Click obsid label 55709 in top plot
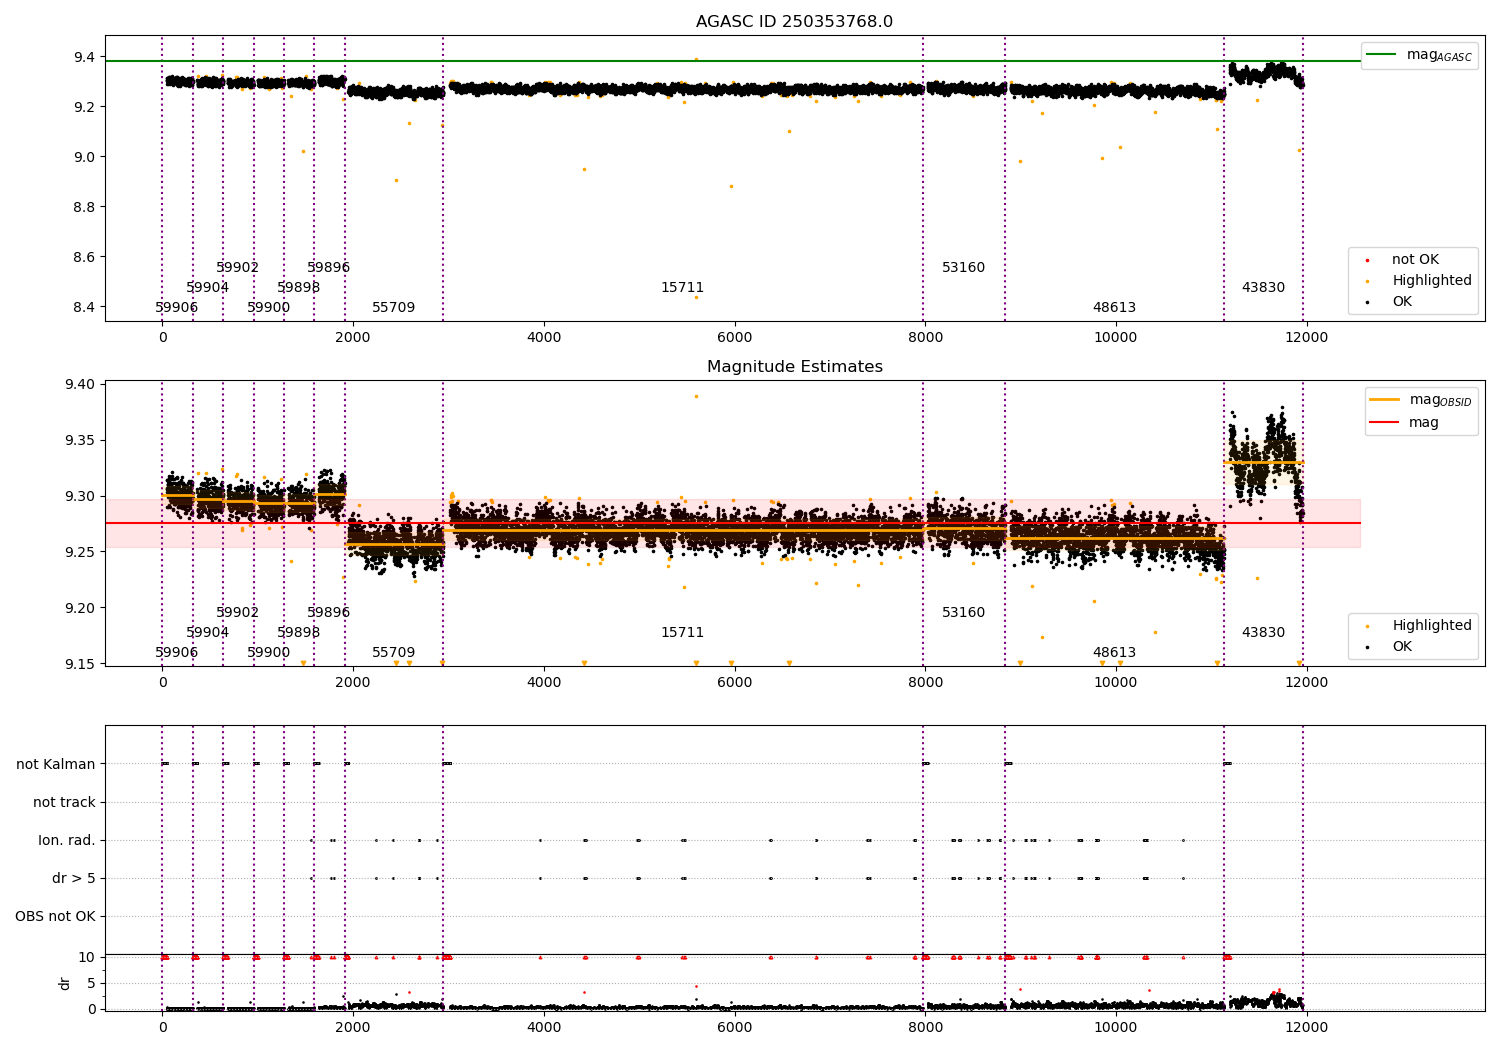 (x=393, y=307)
